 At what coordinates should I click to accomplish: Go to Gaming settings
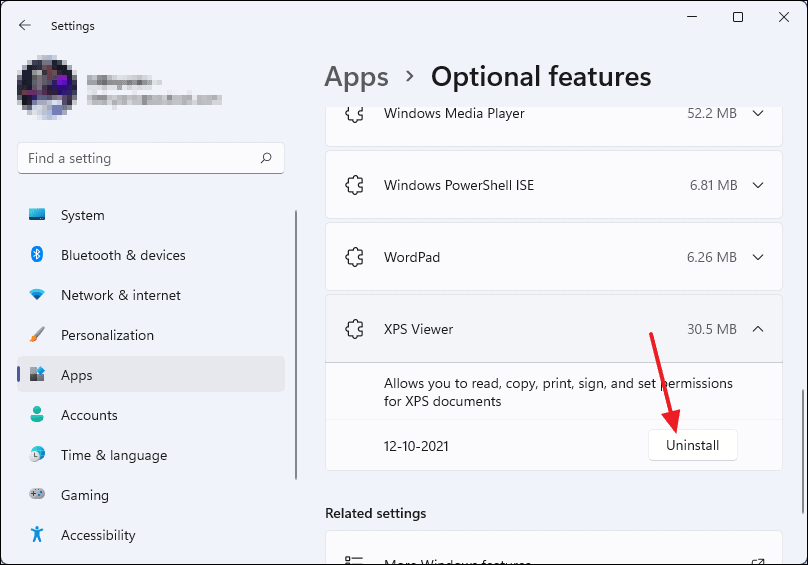150,495
